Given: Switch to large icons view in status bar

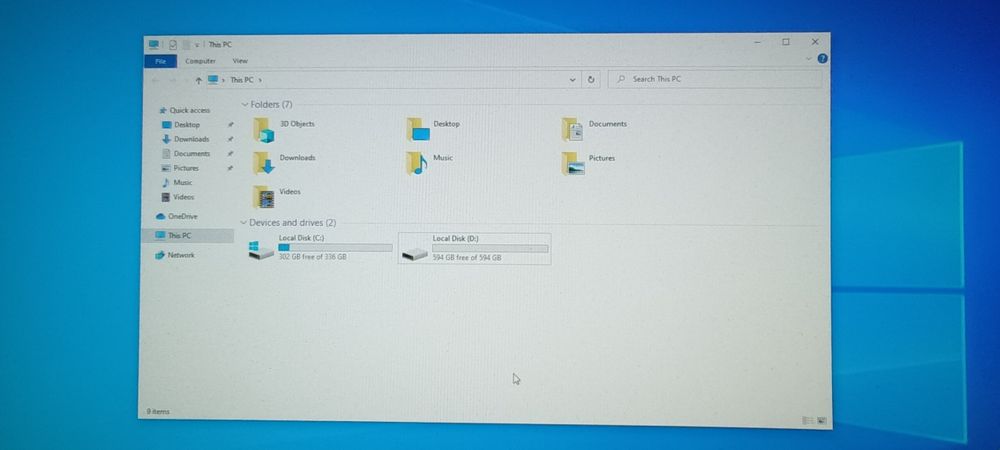Looking at the screenshot, I should tap(821, 421).
